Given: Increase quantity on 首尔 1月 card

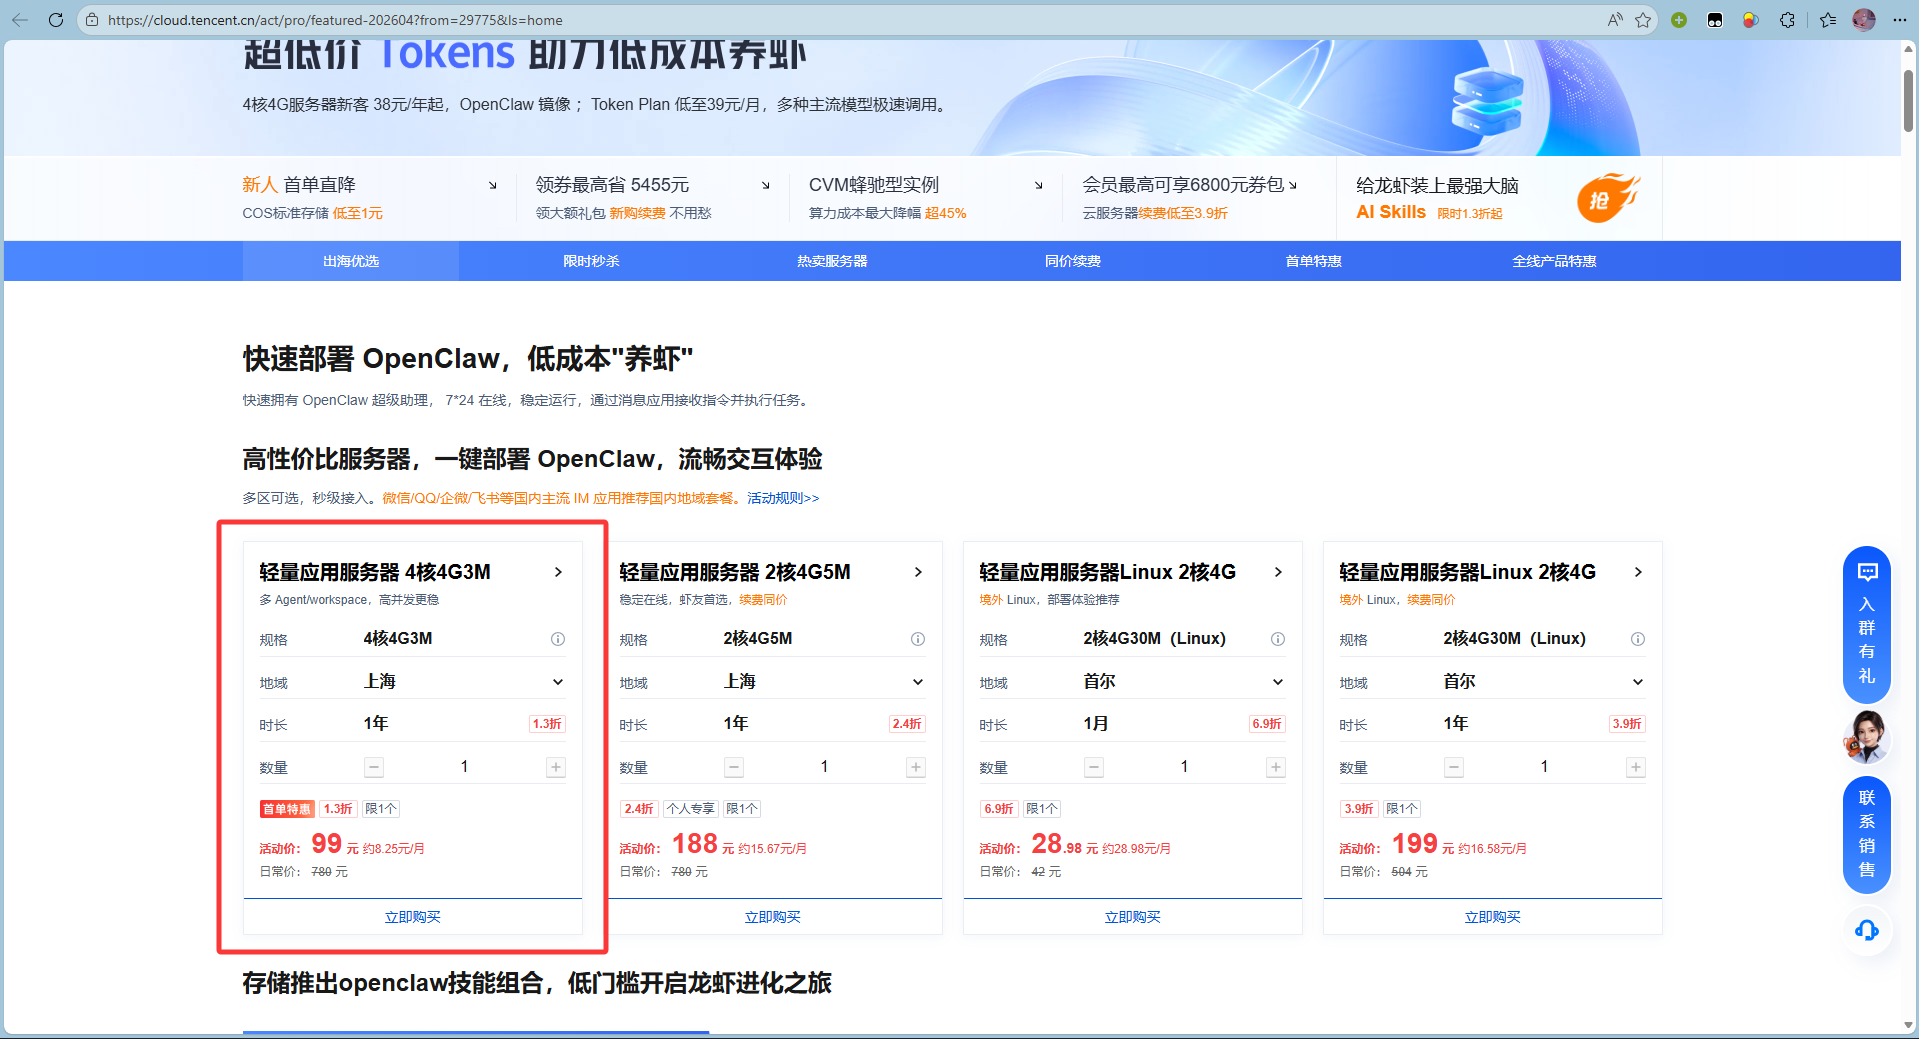Looking at the screenshot, I should (x=1276, y=767).
